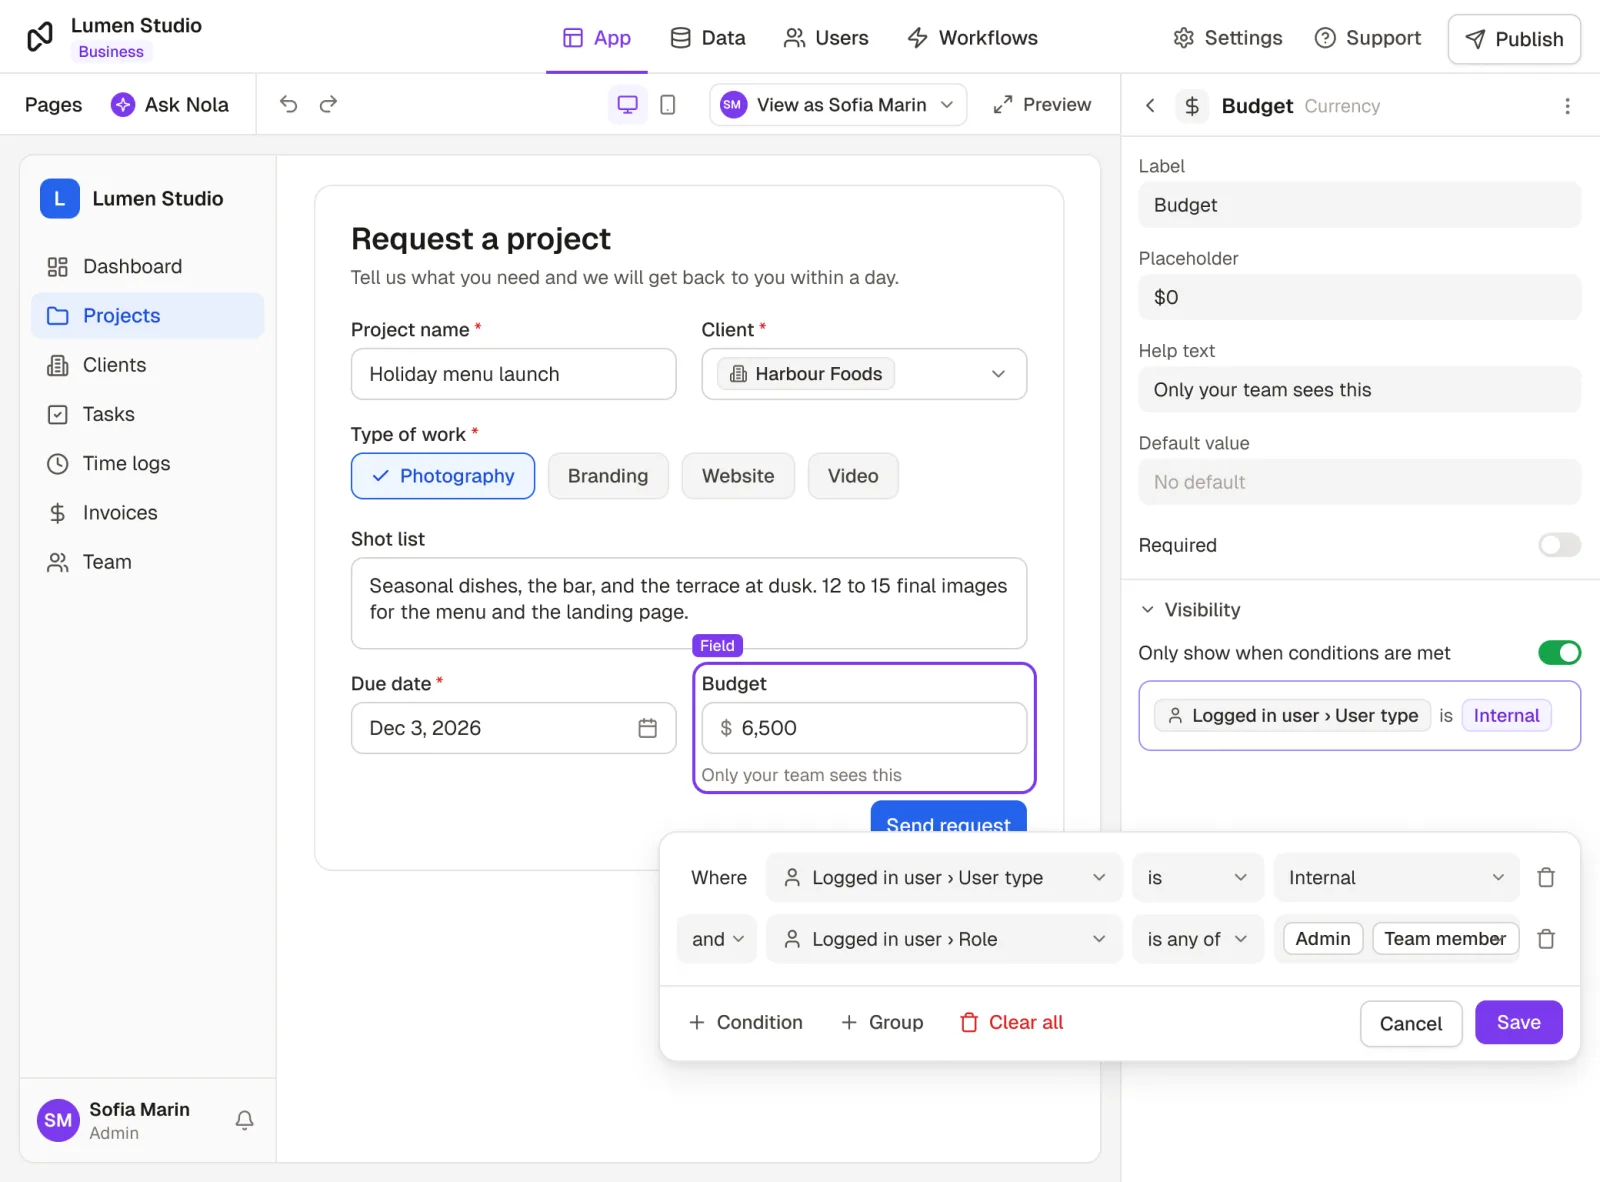Switch to desktop view icon

[x=628, y=105]
